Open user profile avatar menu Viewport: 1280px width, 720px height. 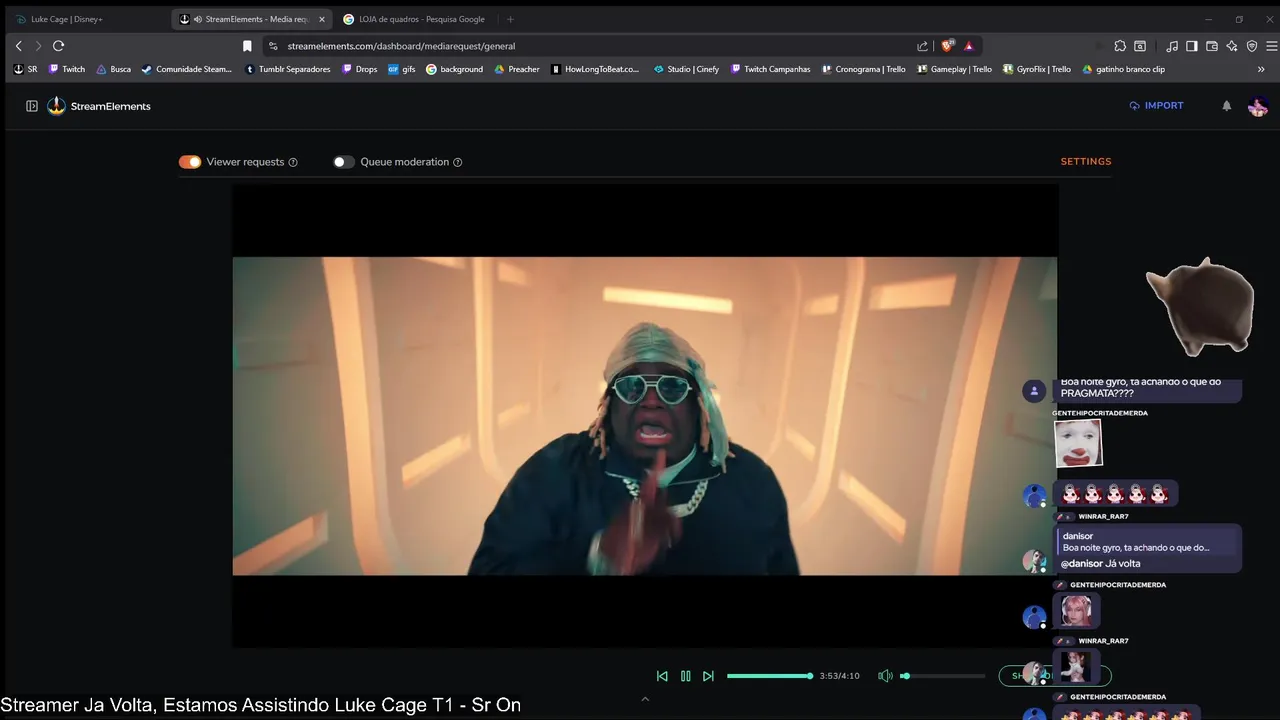click(1258, 106)
